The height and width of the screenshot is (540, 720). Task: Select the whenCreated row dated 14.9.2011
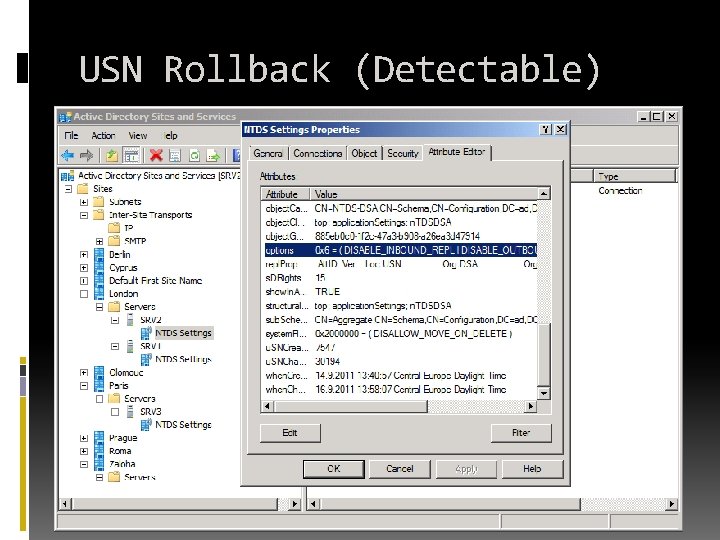[400, 376]
